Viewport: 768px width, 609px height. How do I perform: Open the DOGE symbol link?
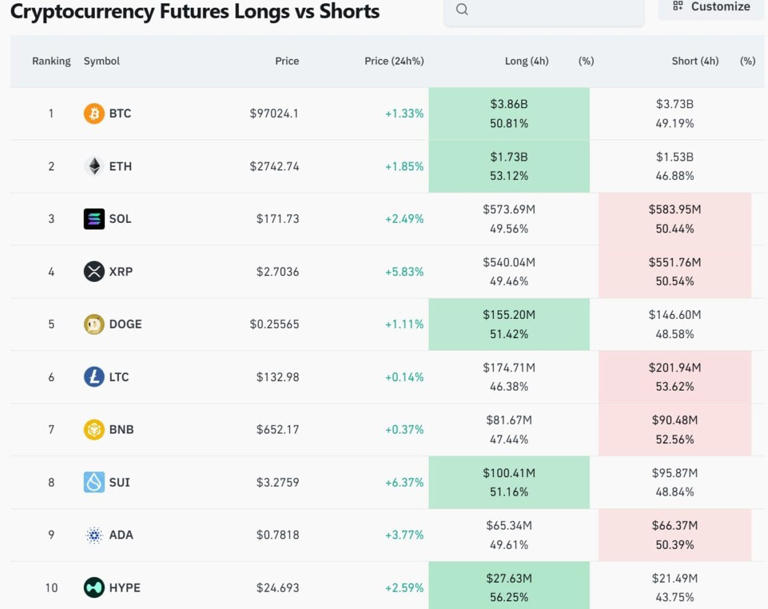point(125,324)
